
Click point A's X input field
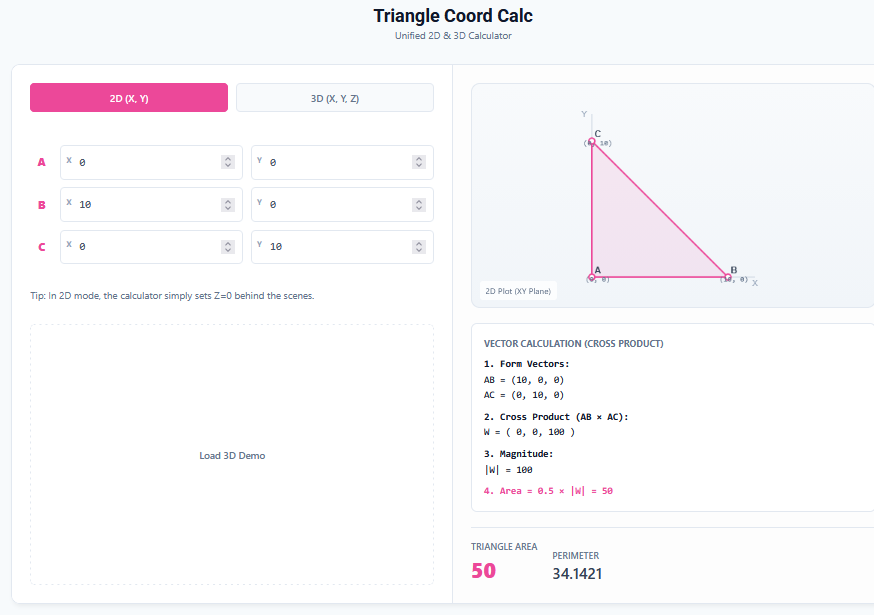click(x=145, y=161)
